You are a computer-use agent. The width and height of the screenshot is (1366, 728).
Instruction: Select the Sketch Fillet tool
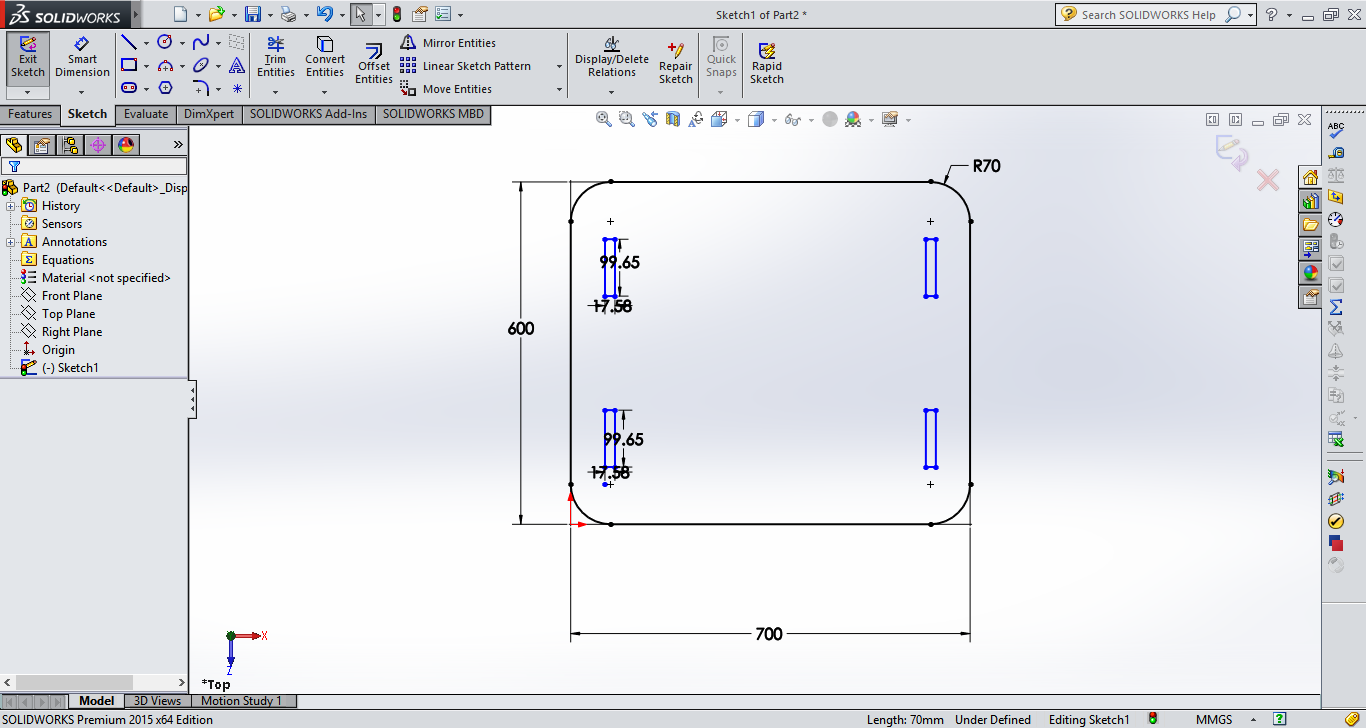pyautogui.click(x=201, y=88)
